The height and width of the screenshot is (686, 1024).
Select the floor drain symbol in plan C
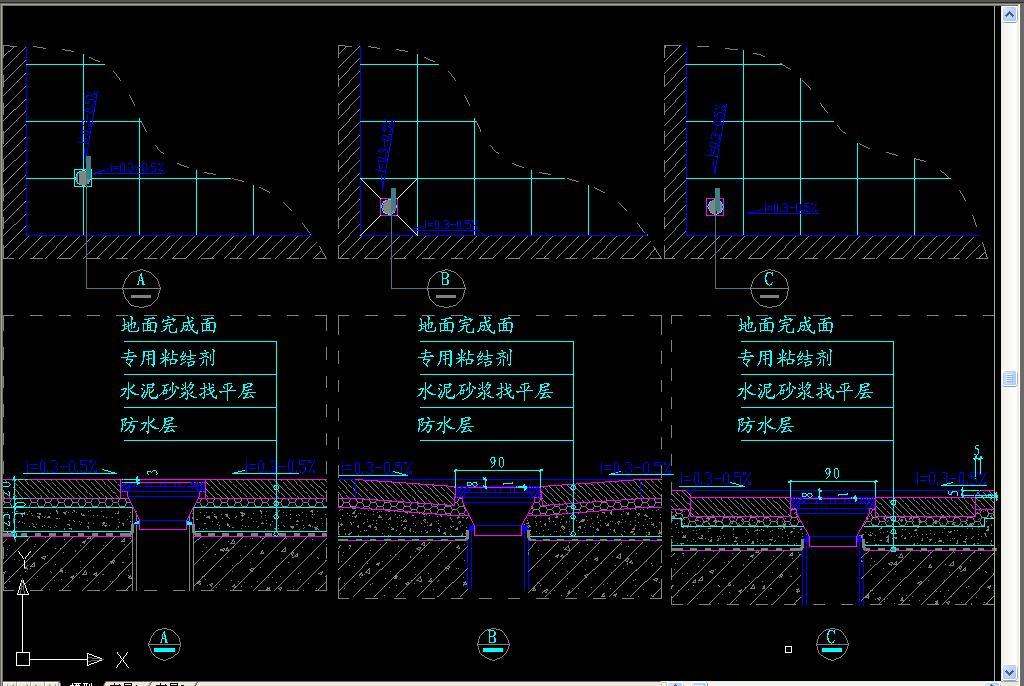coord(715,206)
